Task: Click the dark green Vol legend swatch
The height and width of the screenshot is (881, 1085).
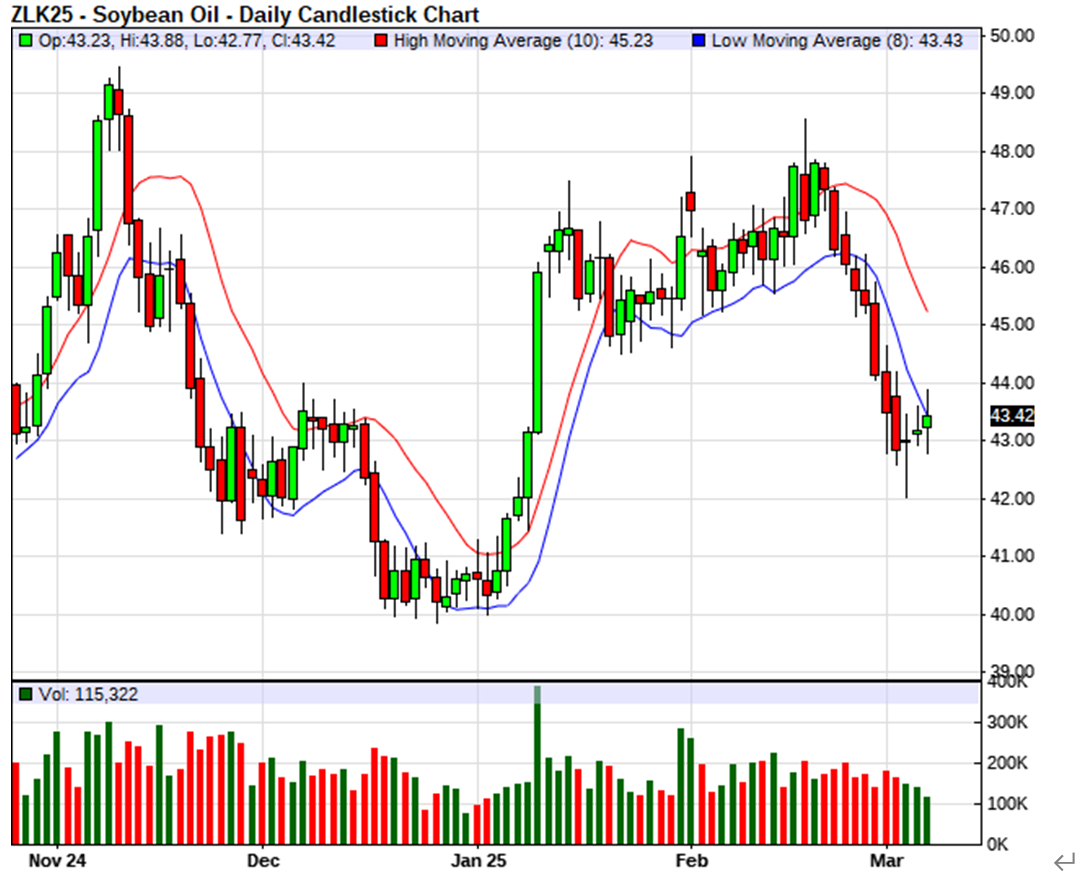Action: (x=25, y=693)
